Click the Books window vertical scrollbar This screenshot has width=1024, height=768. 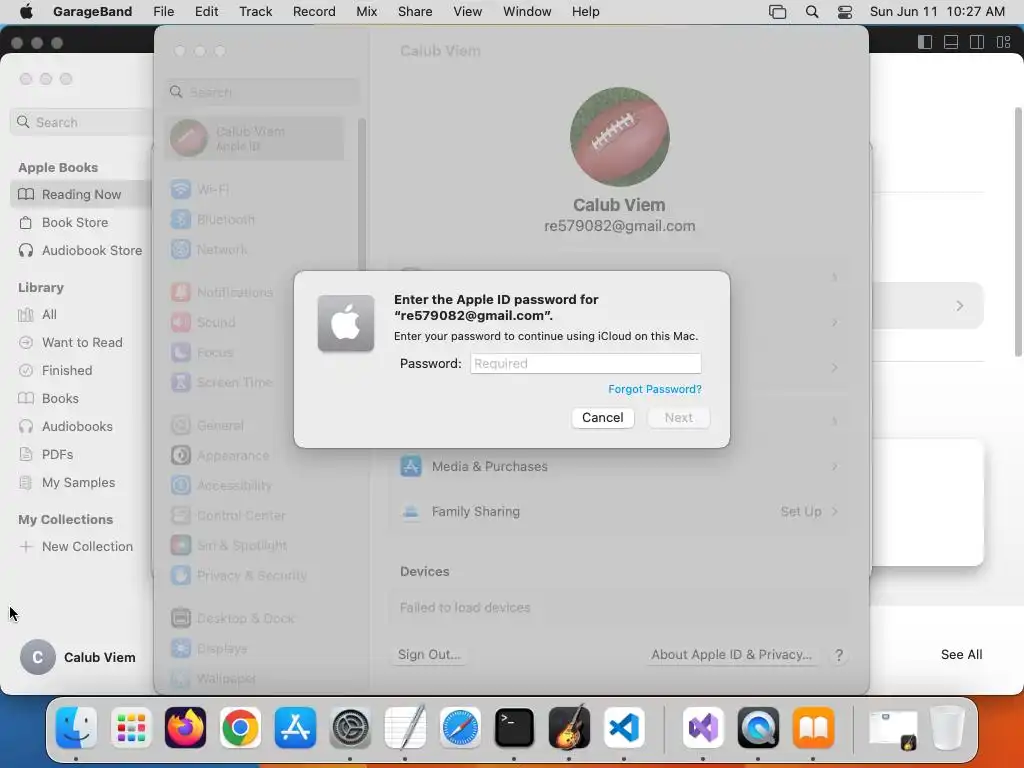(1017, 232)
